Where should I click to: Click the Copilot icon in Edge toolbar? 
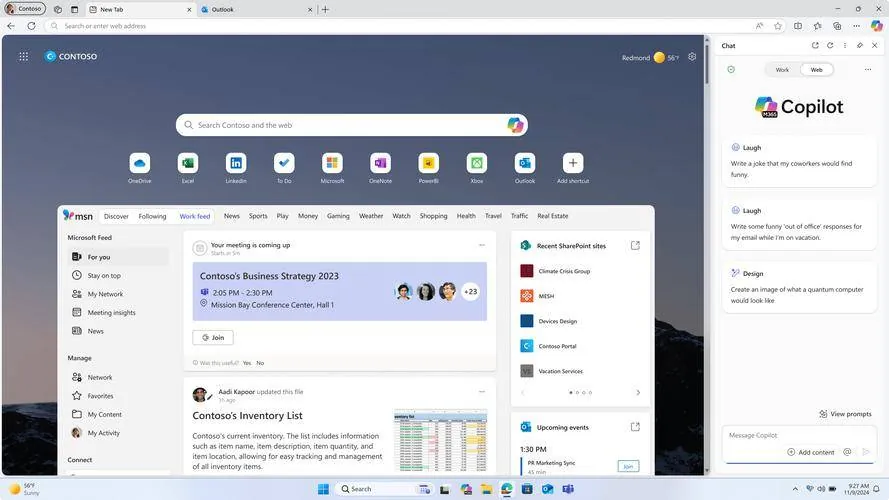tap(877, 26)
